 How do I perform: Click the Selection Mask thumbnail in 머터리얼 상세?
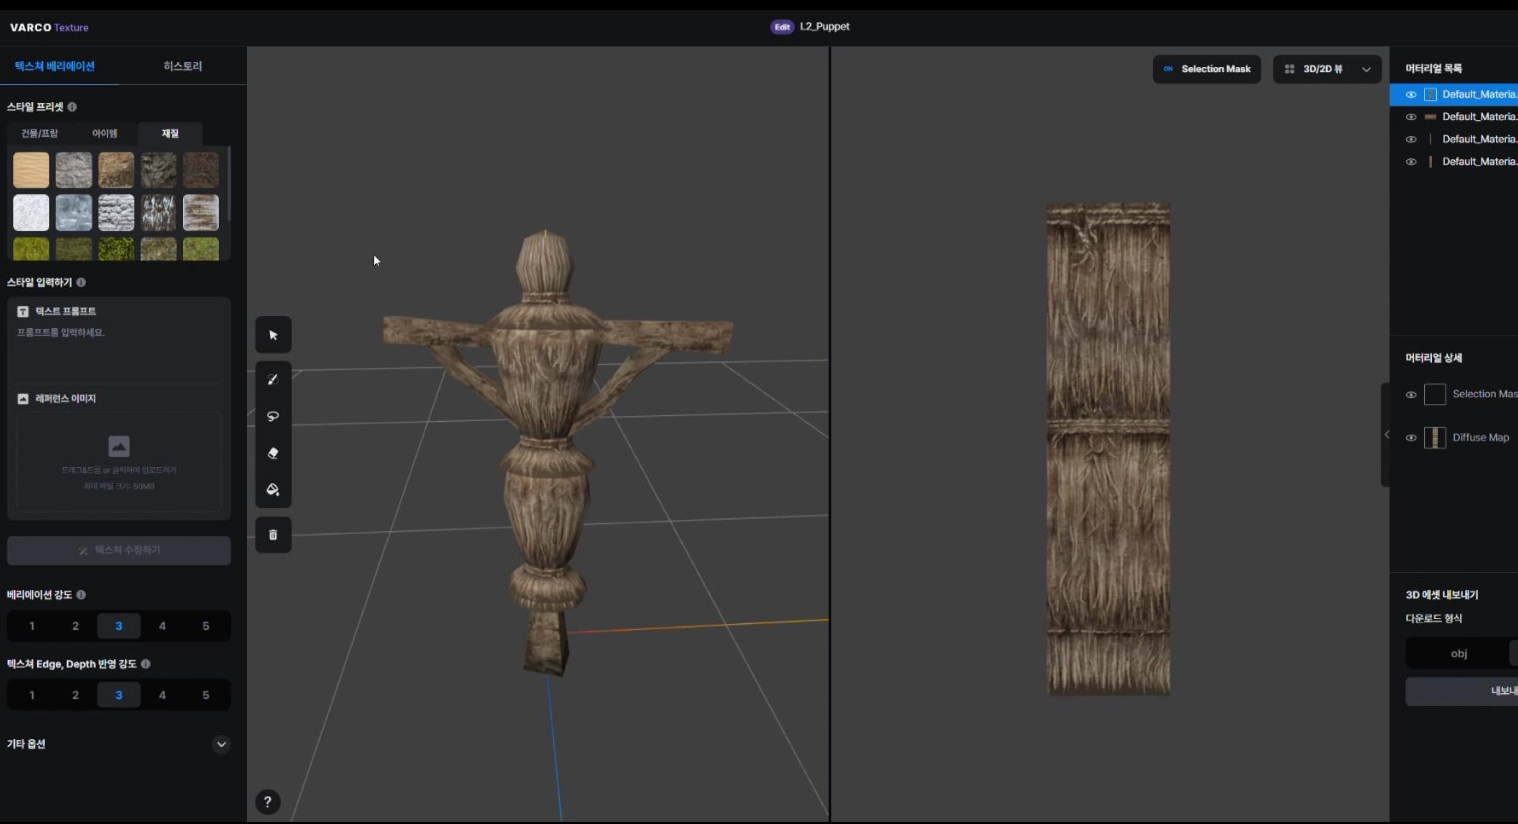[1435, 394]
